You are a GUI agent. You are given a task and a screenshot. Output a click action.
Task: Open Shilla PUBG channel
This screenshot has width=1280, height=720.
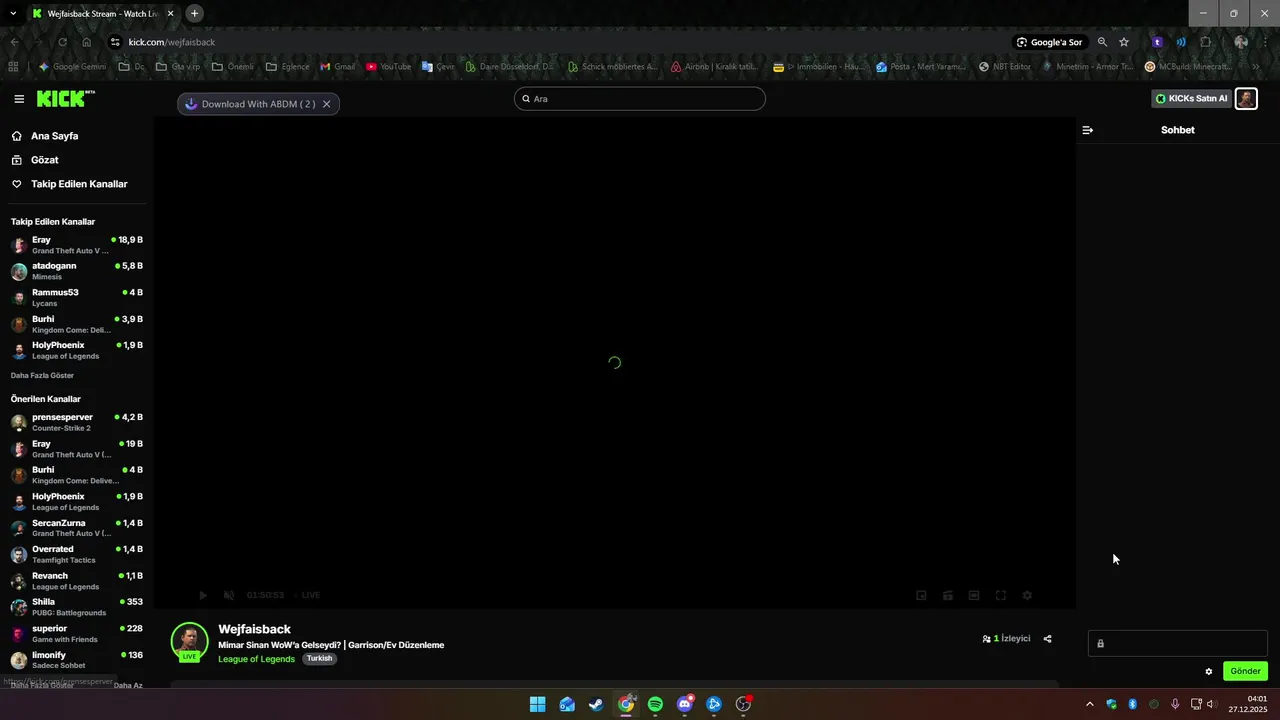click(77, 607)
